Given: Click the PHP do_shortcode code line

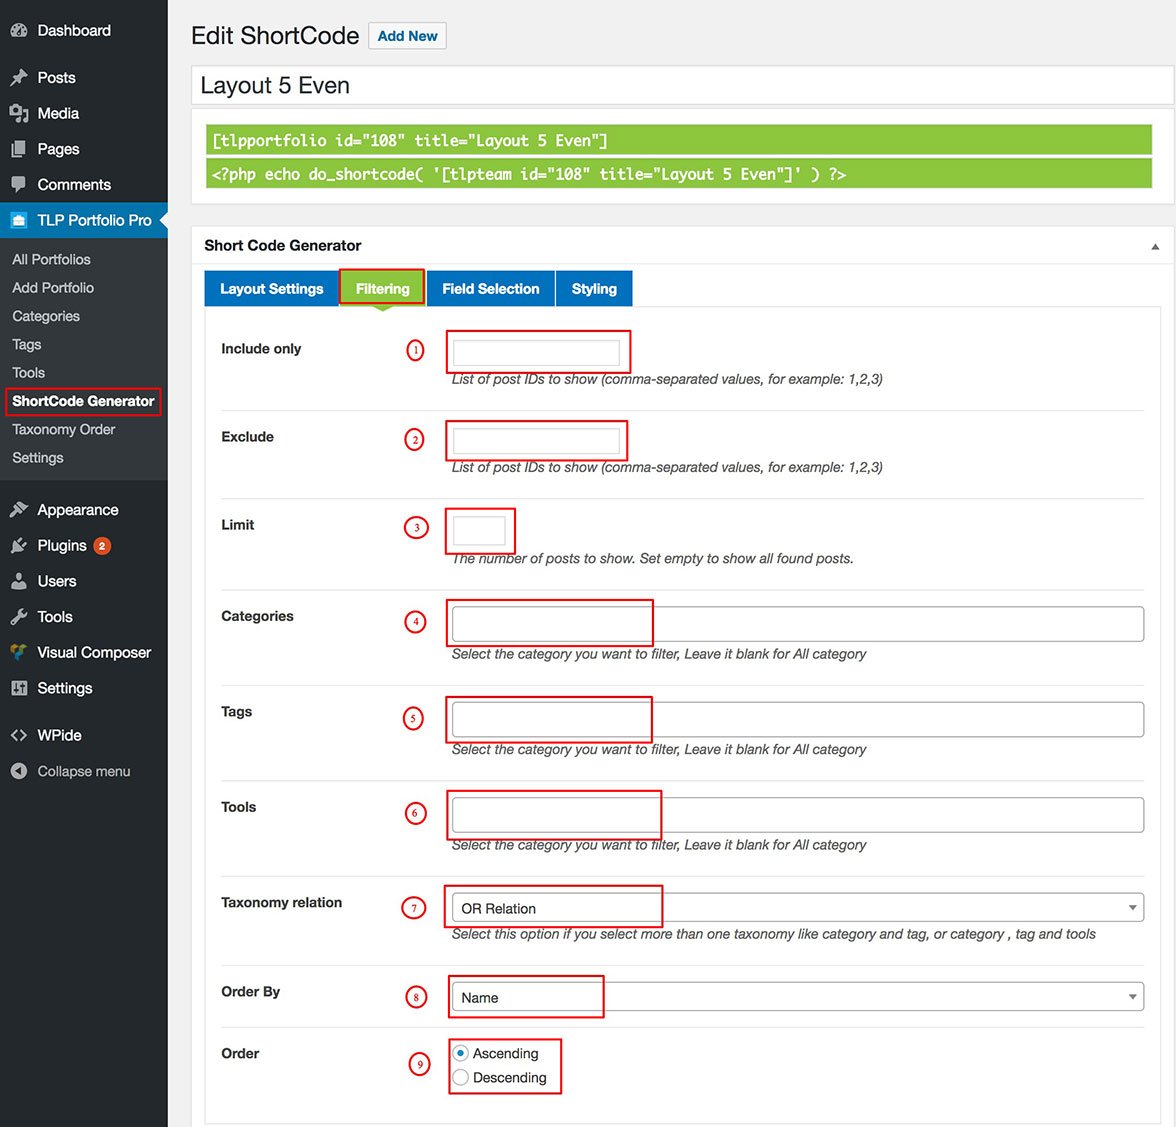Looking at the screenshot, I should 679,173.
